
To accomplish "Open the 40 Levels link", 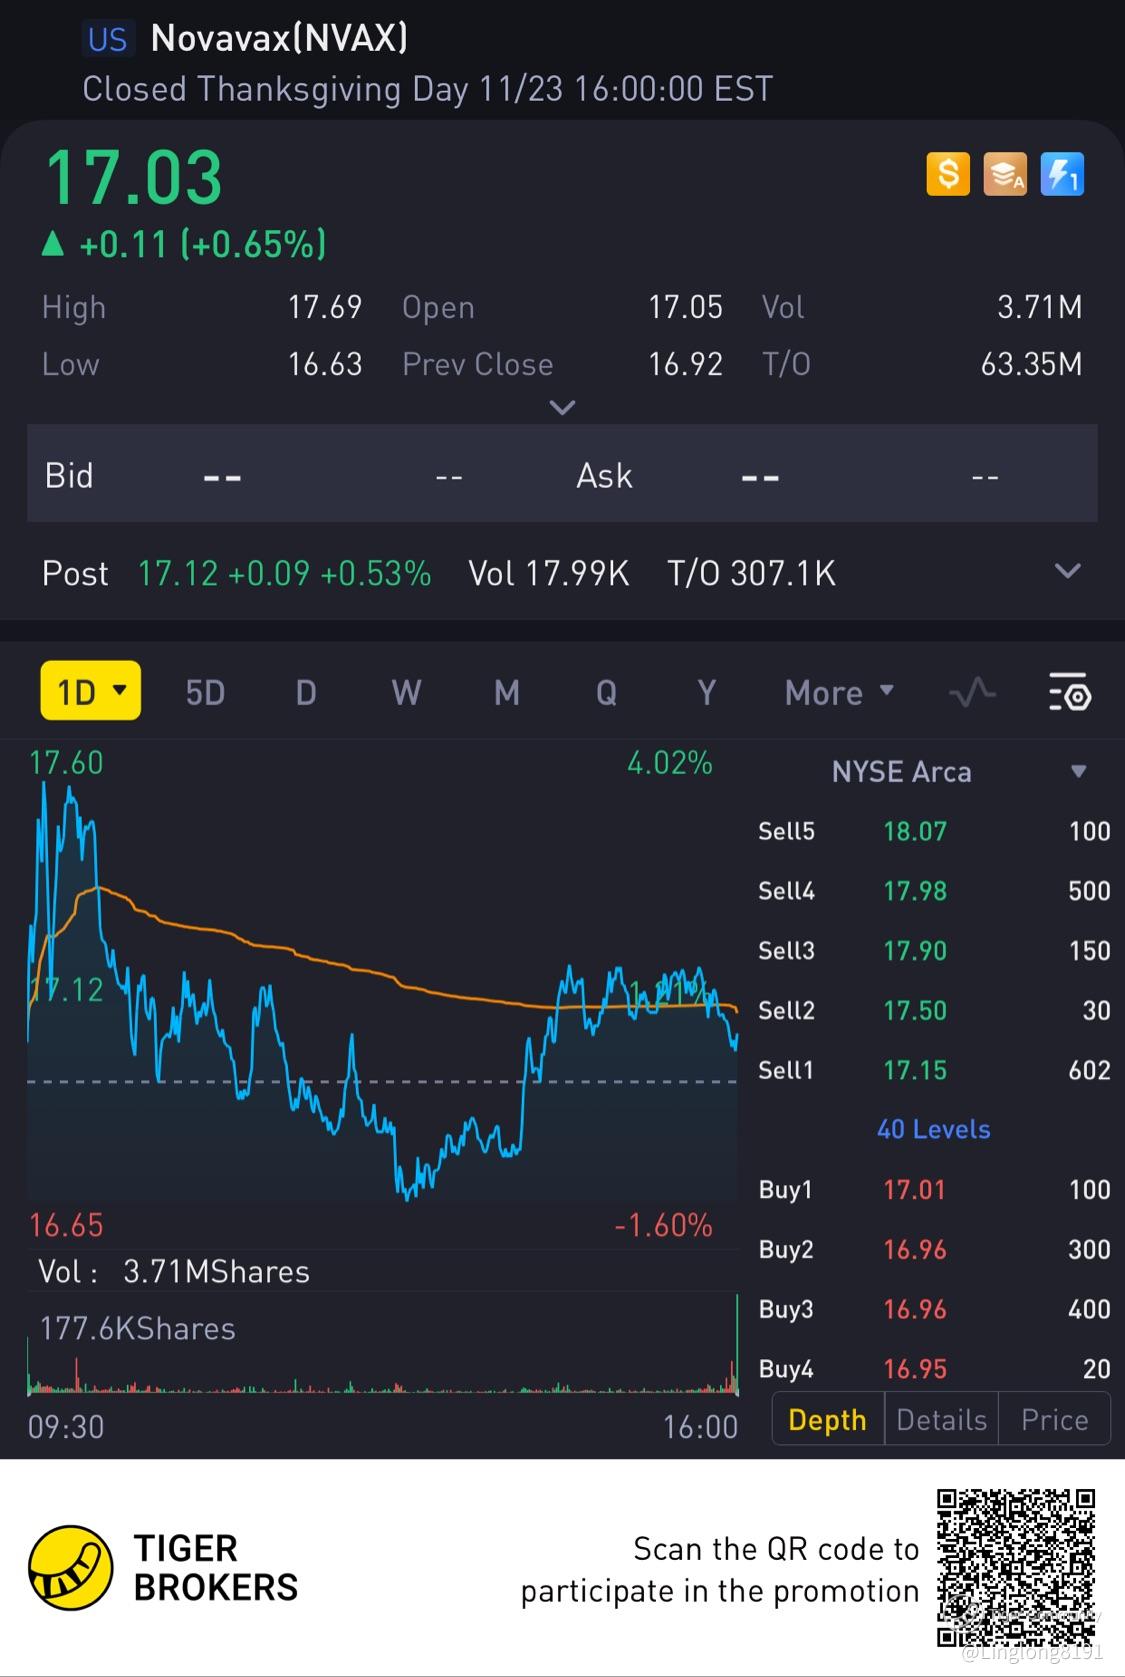I will pos(933,1129).
